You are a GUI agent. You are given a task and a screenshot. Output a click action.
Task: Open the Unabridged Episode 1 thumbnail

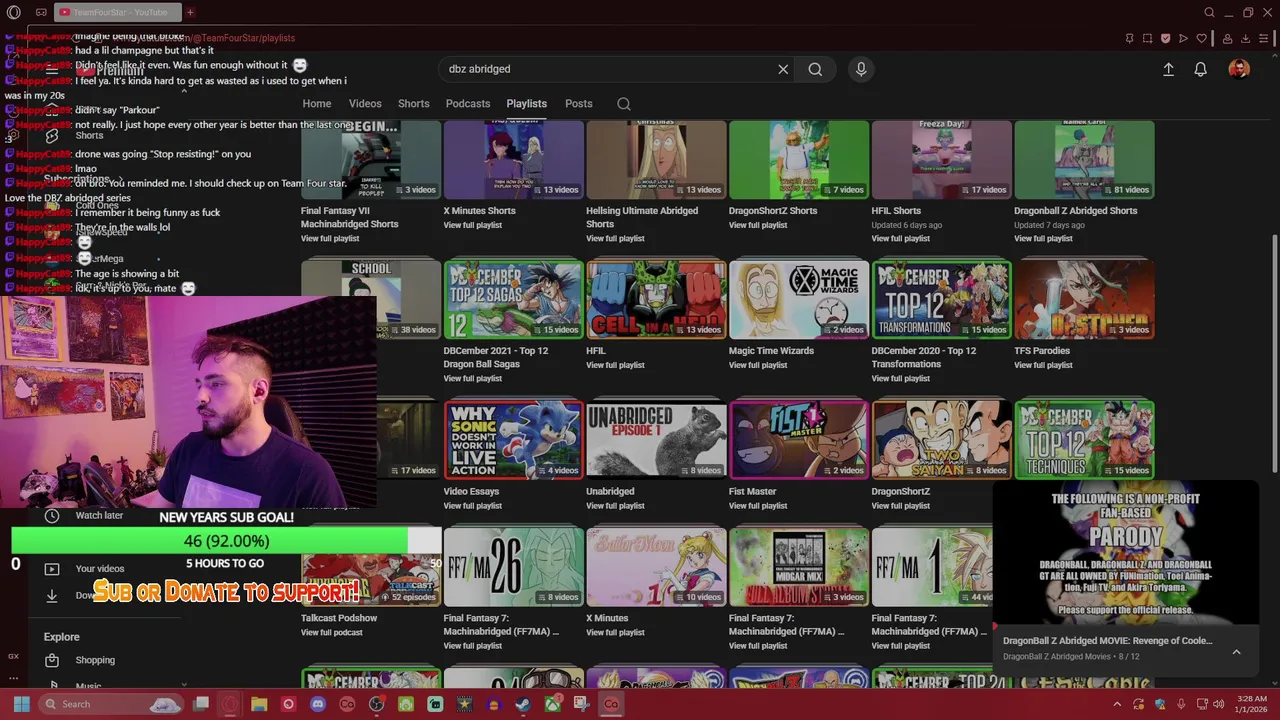click(656, 440)
